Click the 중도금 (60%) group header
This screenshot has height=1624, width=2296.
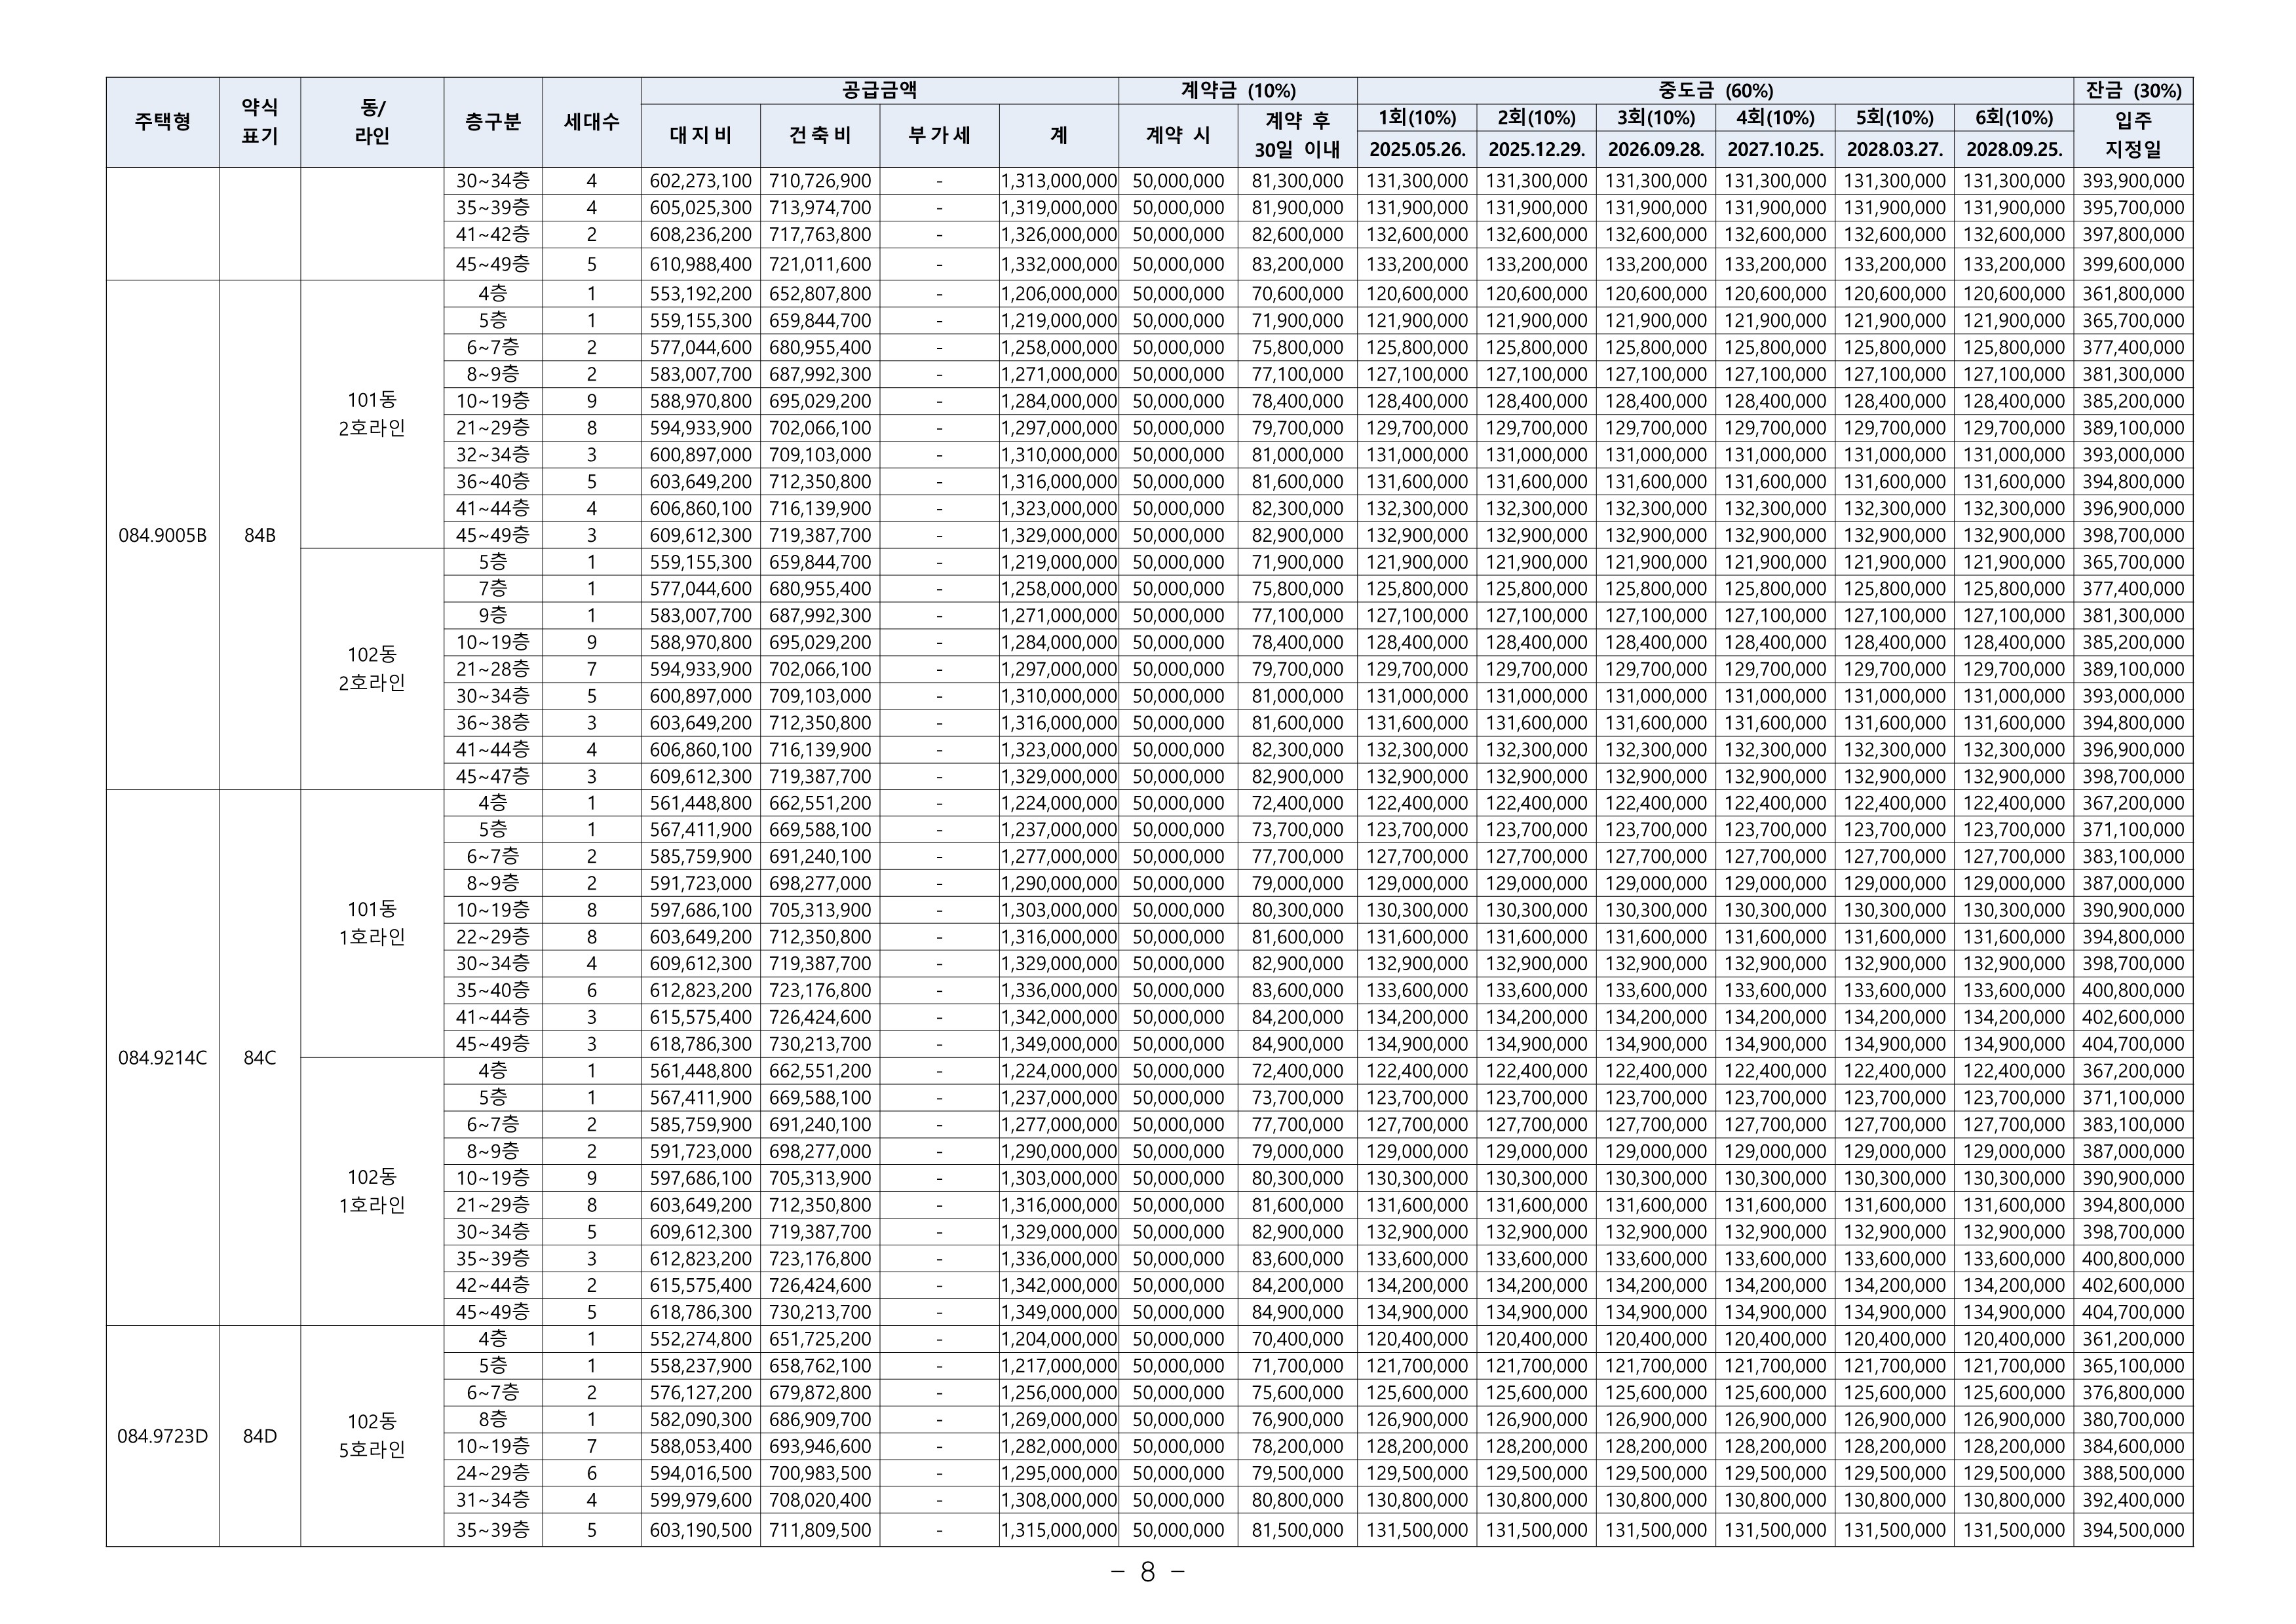coord(1715,91)
